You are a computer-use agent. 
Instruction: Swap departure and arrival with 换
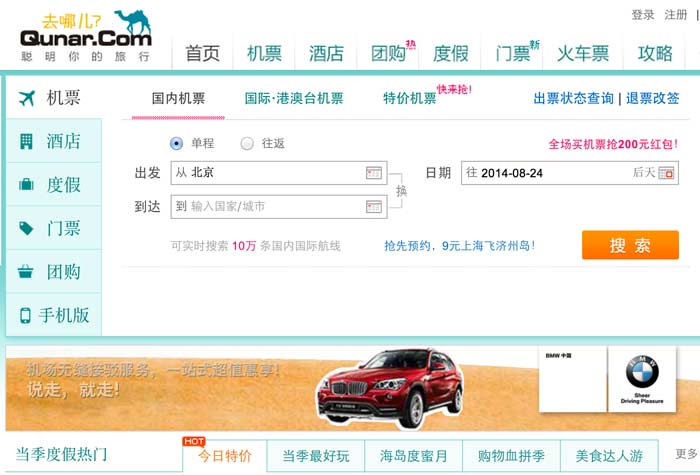(401, 192)
